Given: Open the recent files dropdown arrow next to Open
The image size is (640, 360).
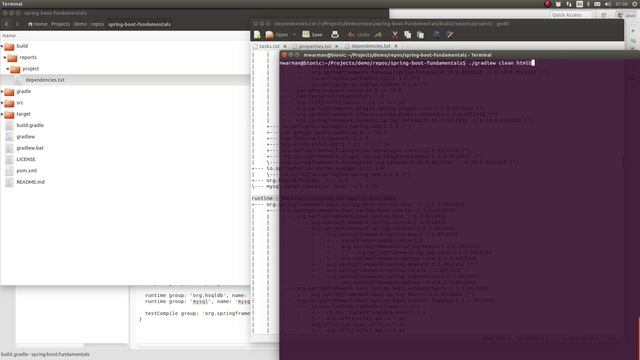Looking at the screenshot, I should pos(294,35).
